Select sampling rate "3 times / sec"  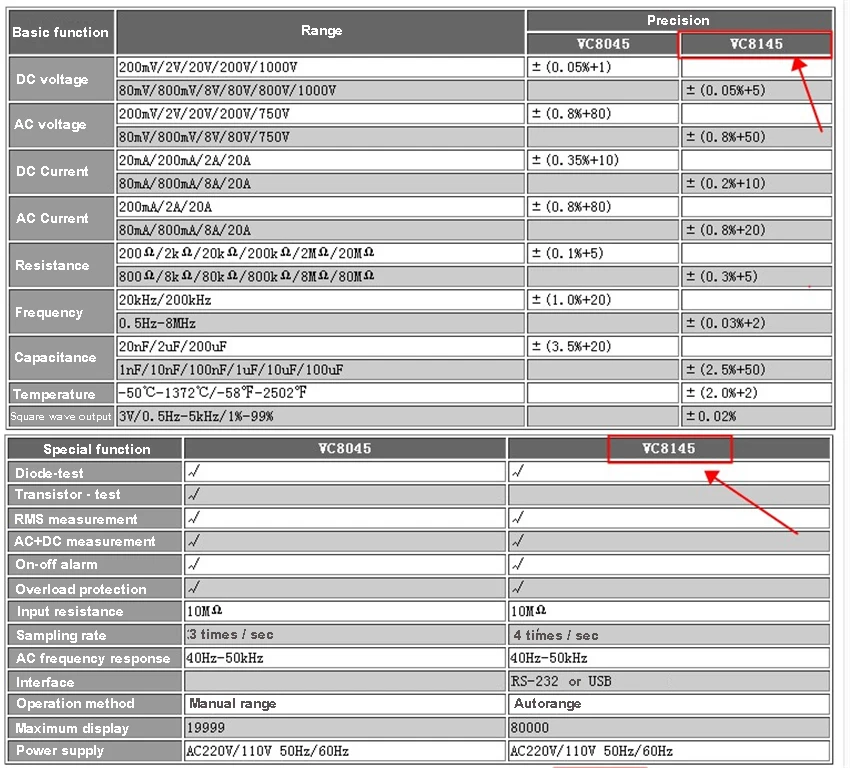click(x=345, y=635)
